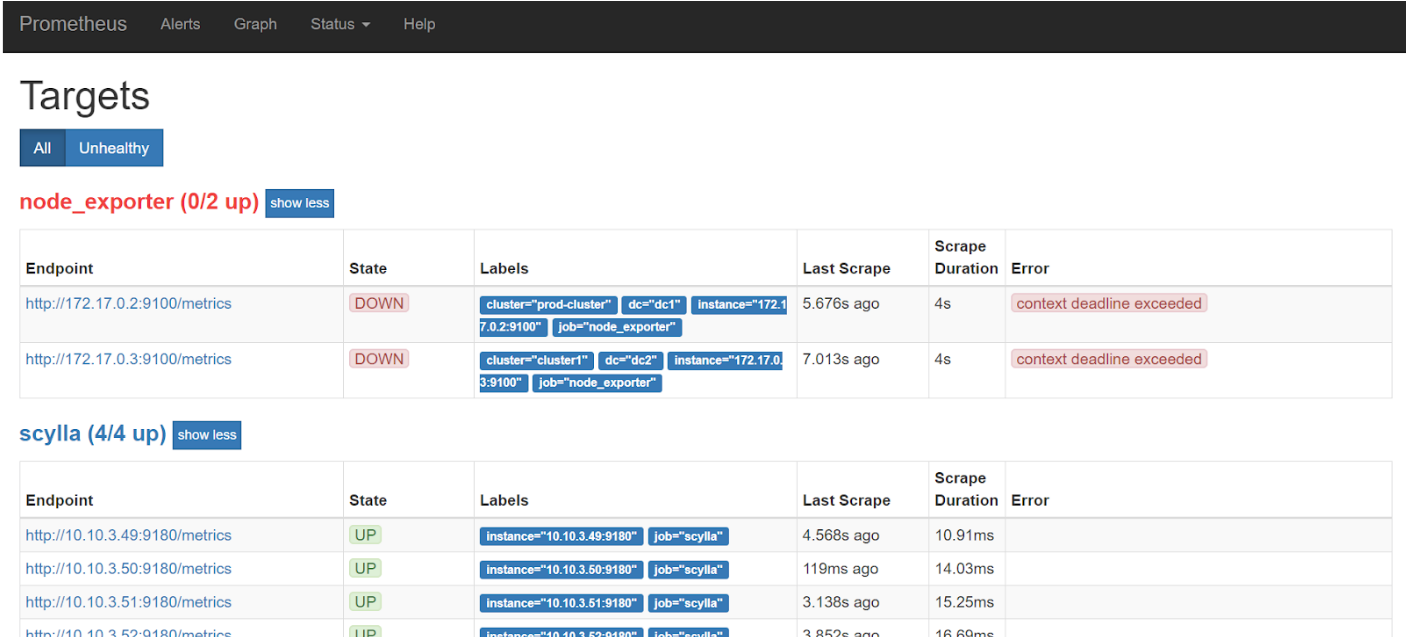Open endpoint 10.10.3.49:9180 metrics link

point(128,536)
